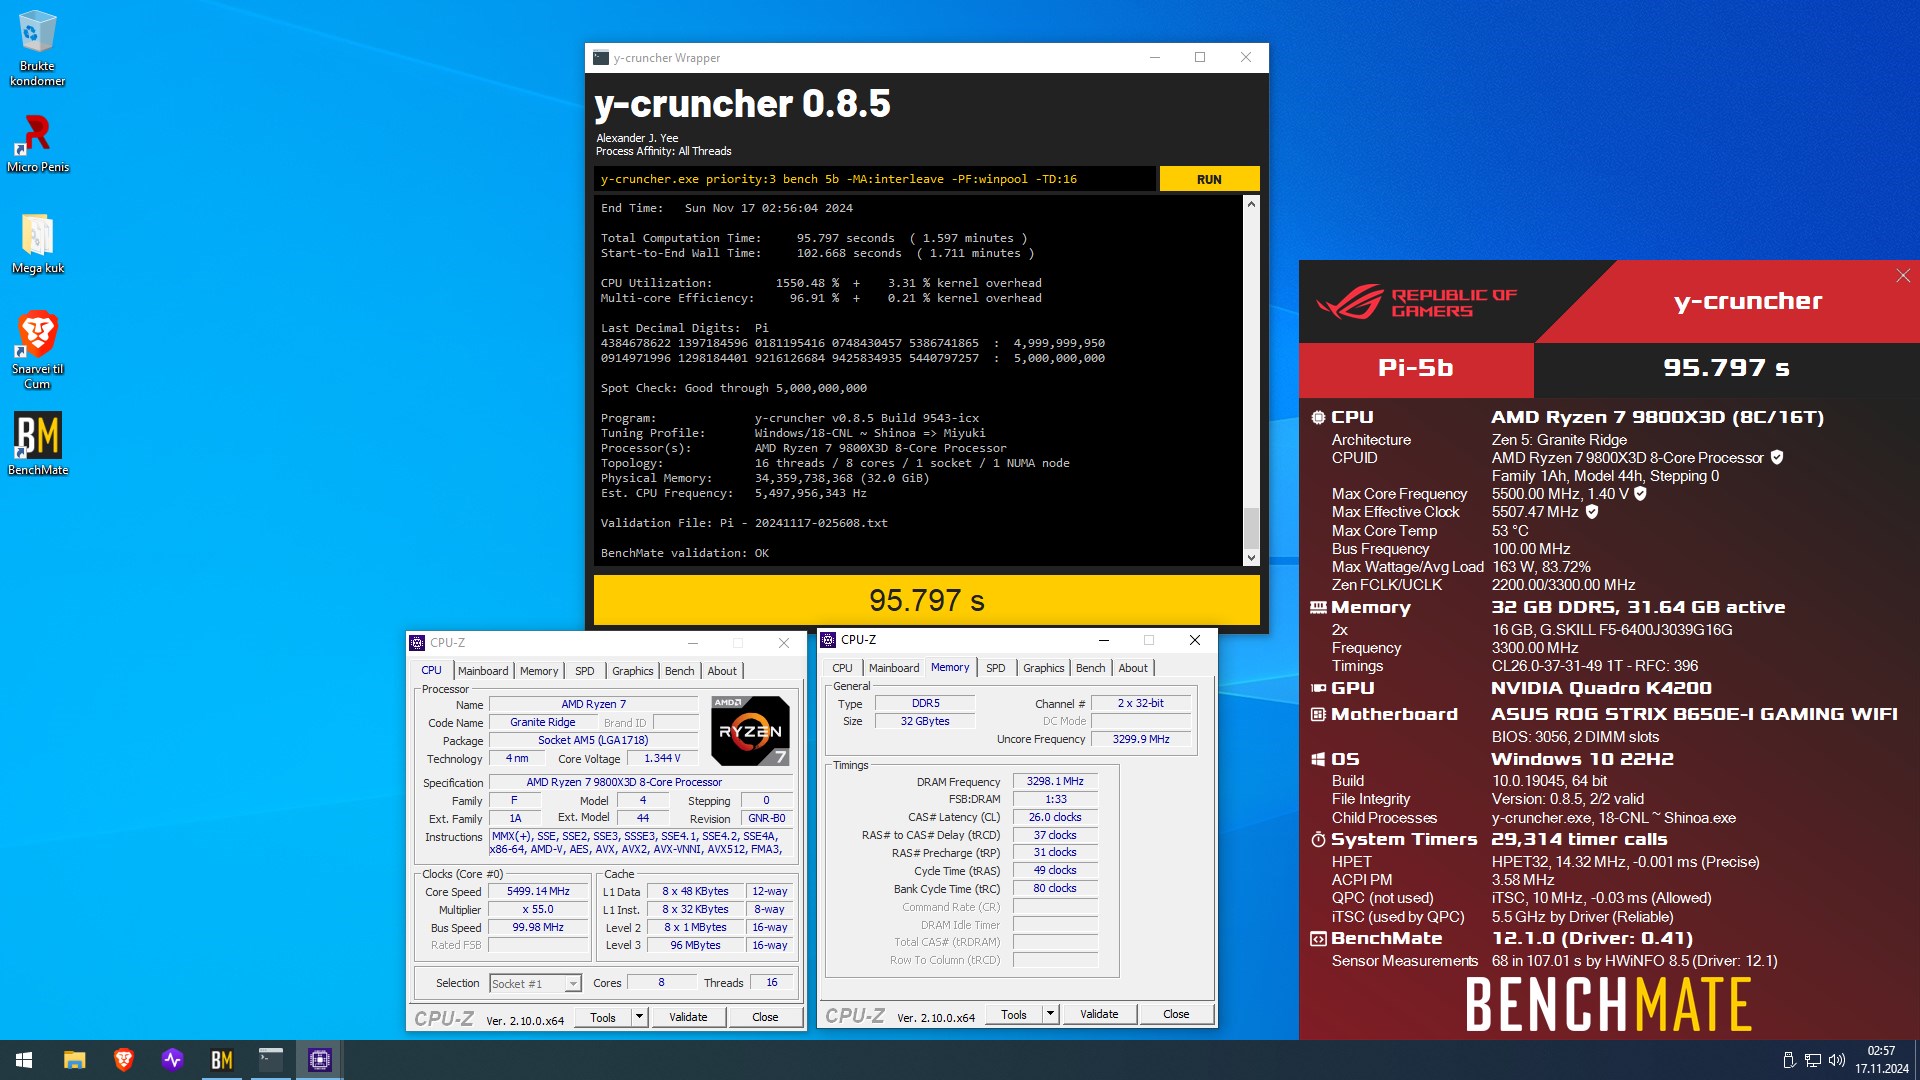This screenshot has height=1080, width=1920.
Task: Click the right CPU-Z Memory window title icon
Action: tap(828, 640)
